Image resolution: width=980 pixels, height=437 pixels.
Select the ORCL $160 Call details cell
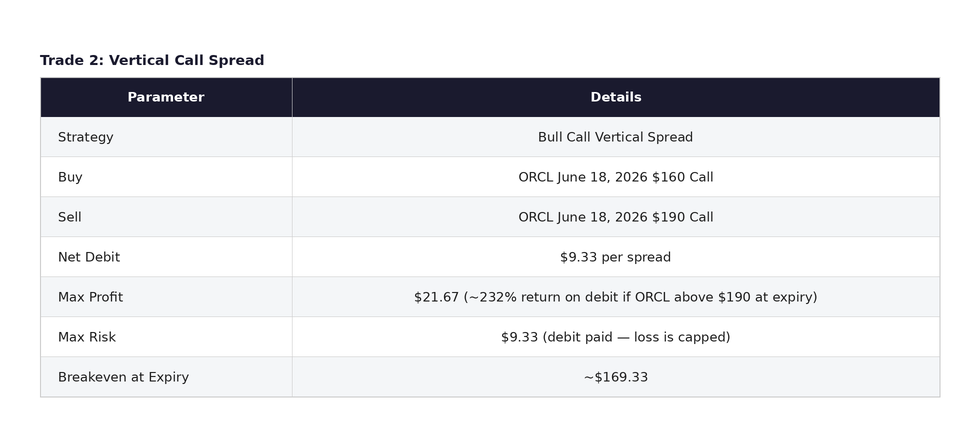click(x=615, y=178)
